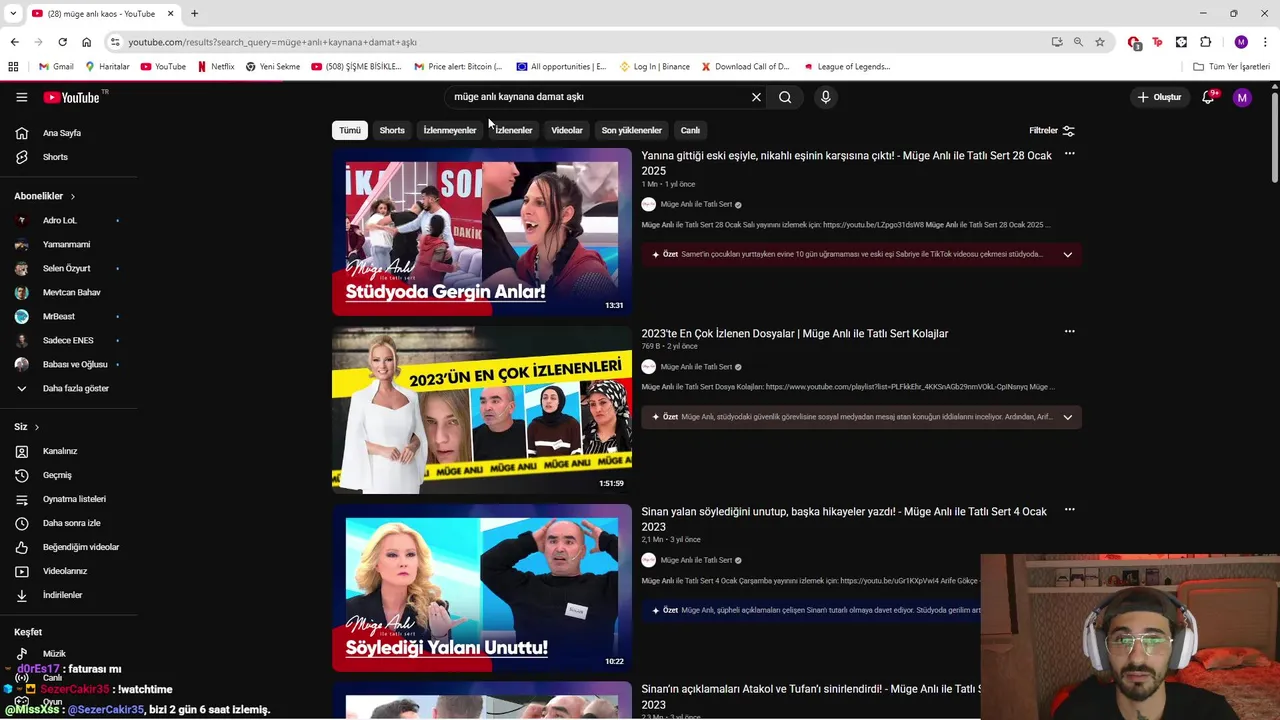The image size is (1280, 720).
Task: Open the notifications bell
Action: (x=1208, y=97)
